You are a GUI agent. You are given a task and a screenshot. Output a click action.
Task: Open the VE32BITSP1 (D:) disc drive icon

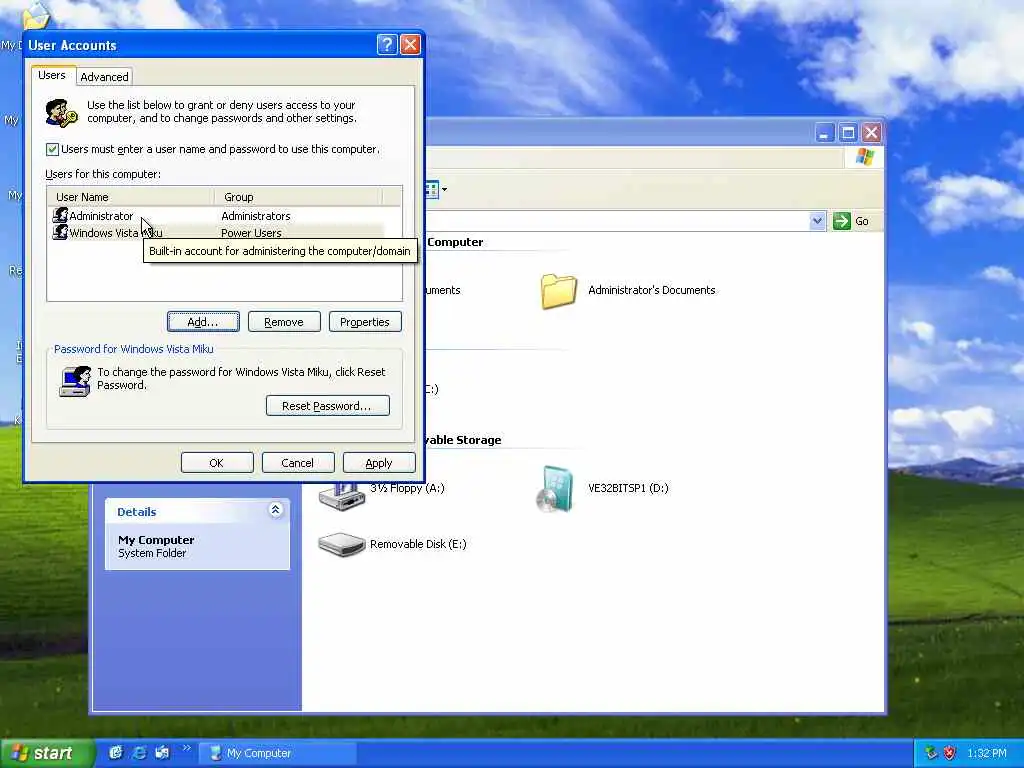pyautogui.click(x=556, y=488)
